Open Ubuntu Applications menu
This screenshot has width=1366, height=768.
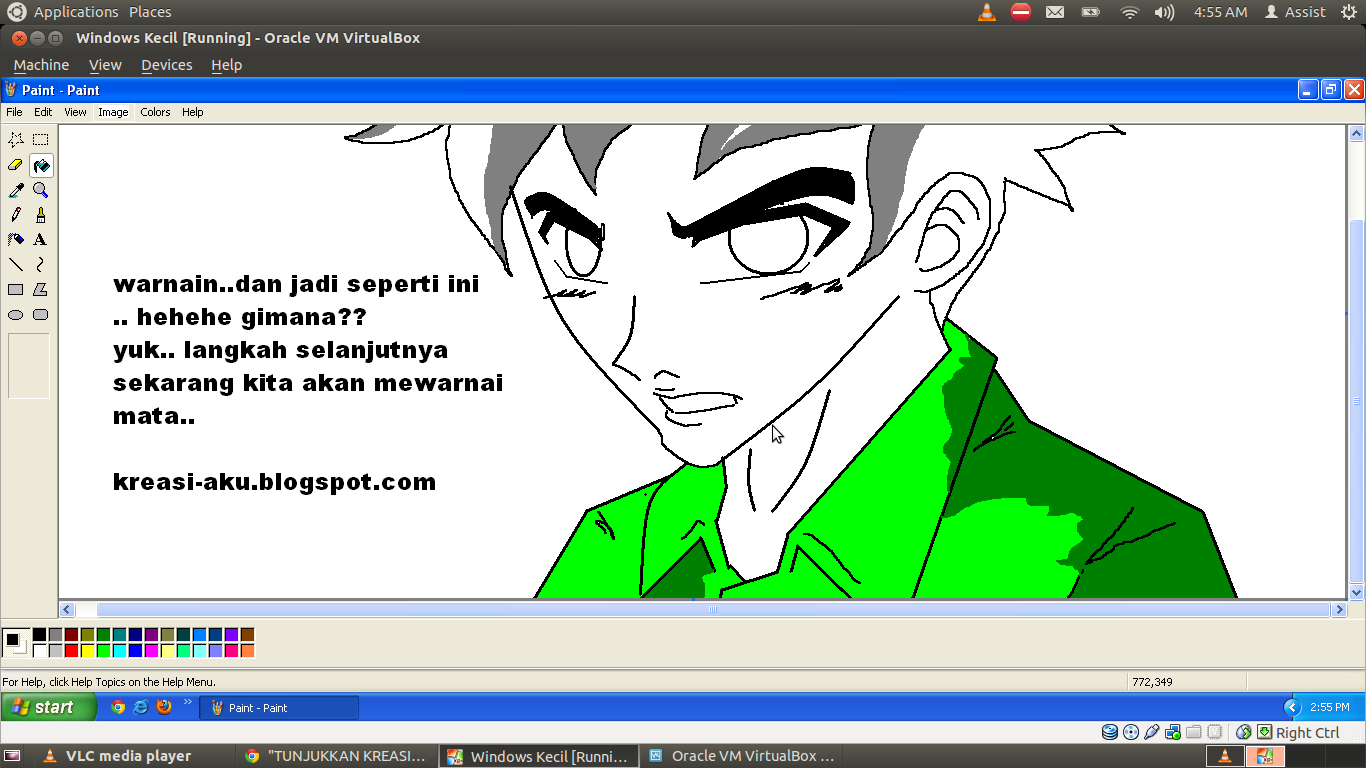(76, 12)
